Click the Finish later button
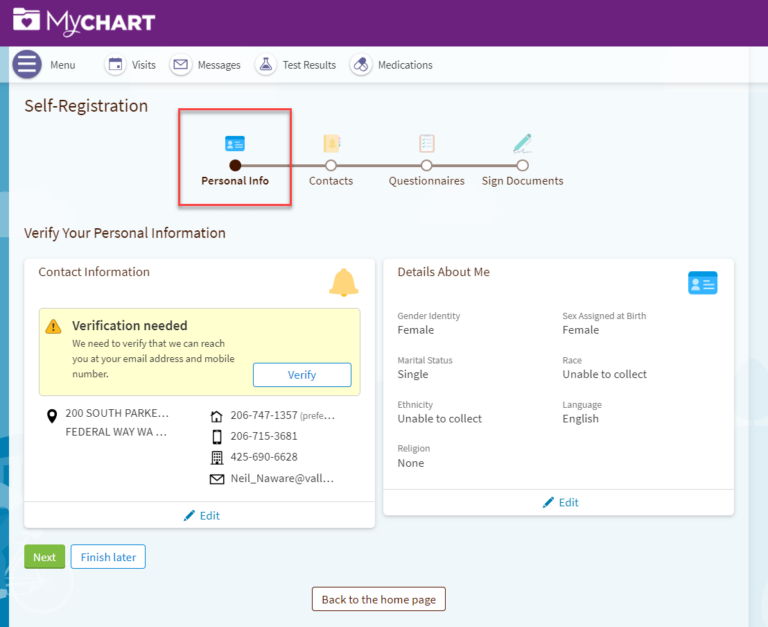 click(x=108, y=557)
